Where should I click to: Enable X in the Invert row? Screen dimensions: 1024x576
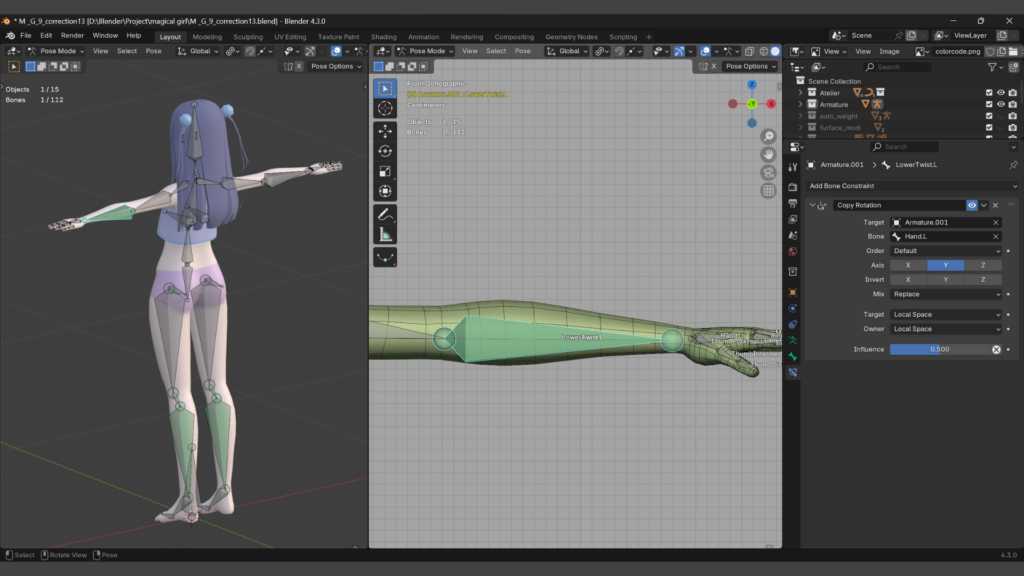click(907, 280)
